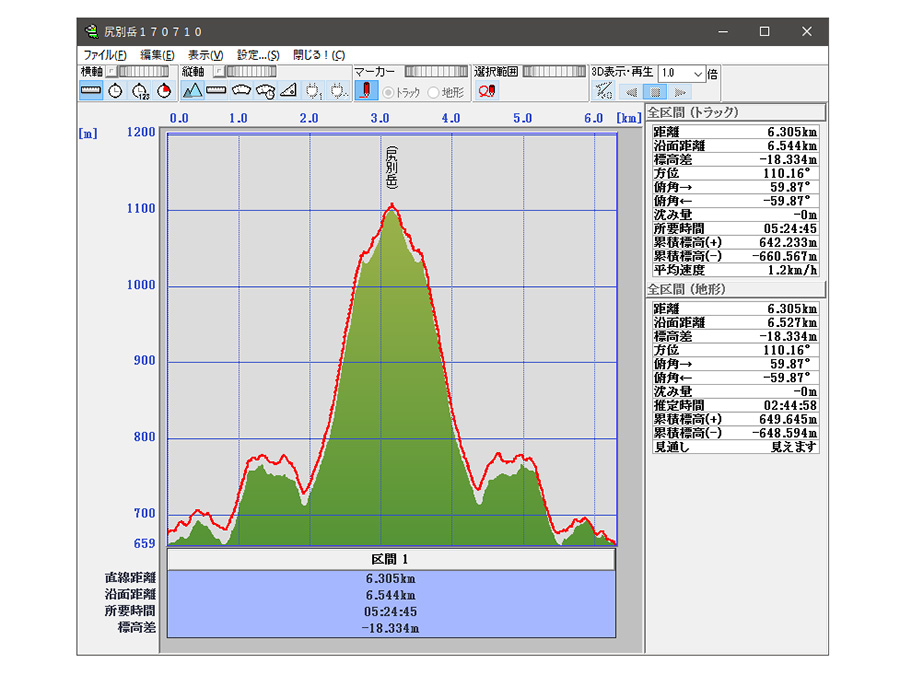This screenshot has height=675, width=900.
Task: Select the distance ruler horizontal axis icon
Action: pyautogui.click(x=91, y=91)
